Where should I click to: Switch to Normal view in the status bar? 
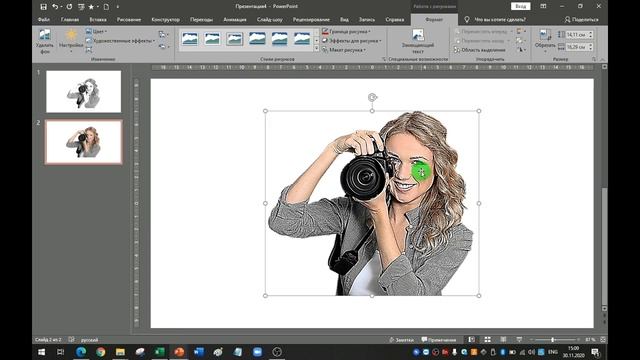point(471,340)
